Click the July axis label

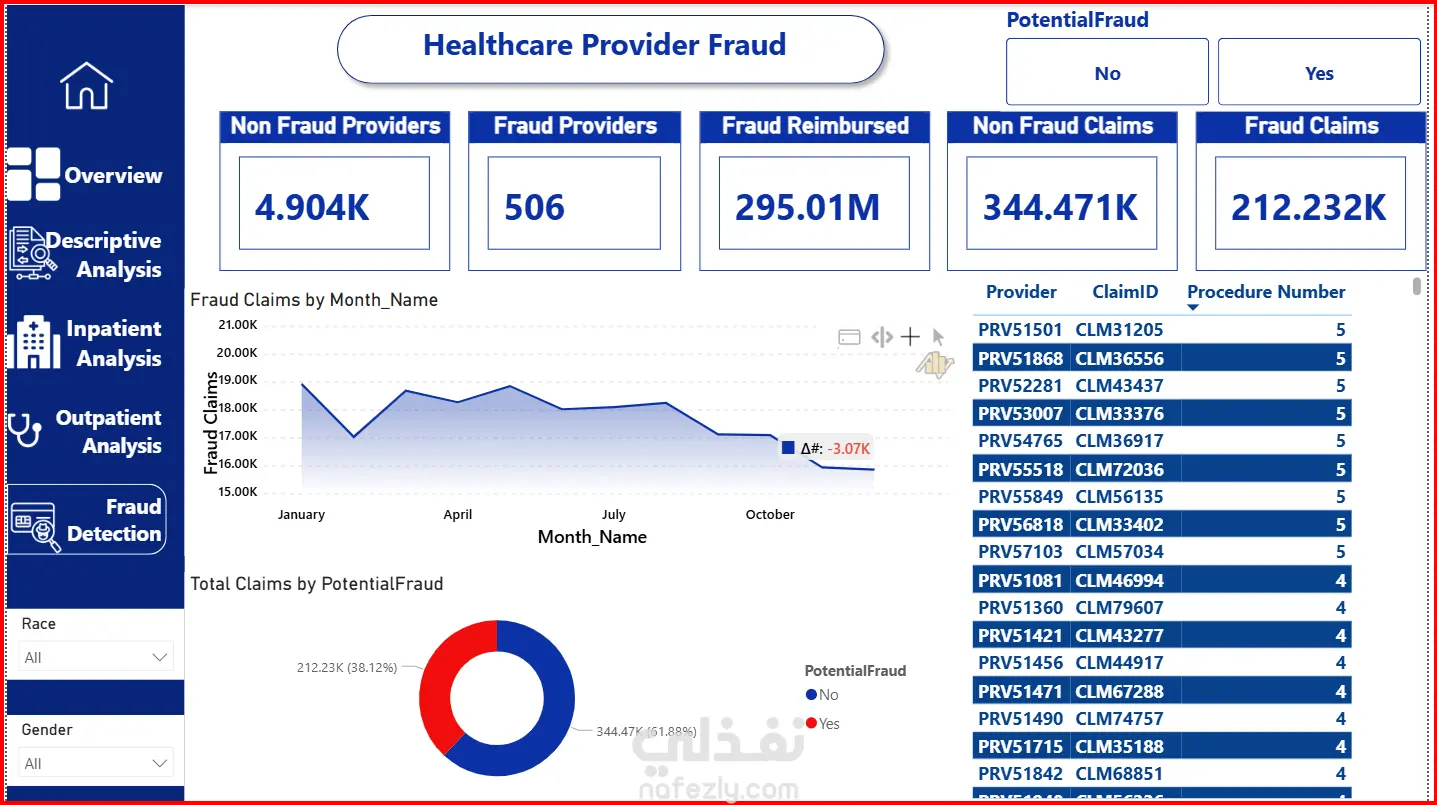click(614, 514)
